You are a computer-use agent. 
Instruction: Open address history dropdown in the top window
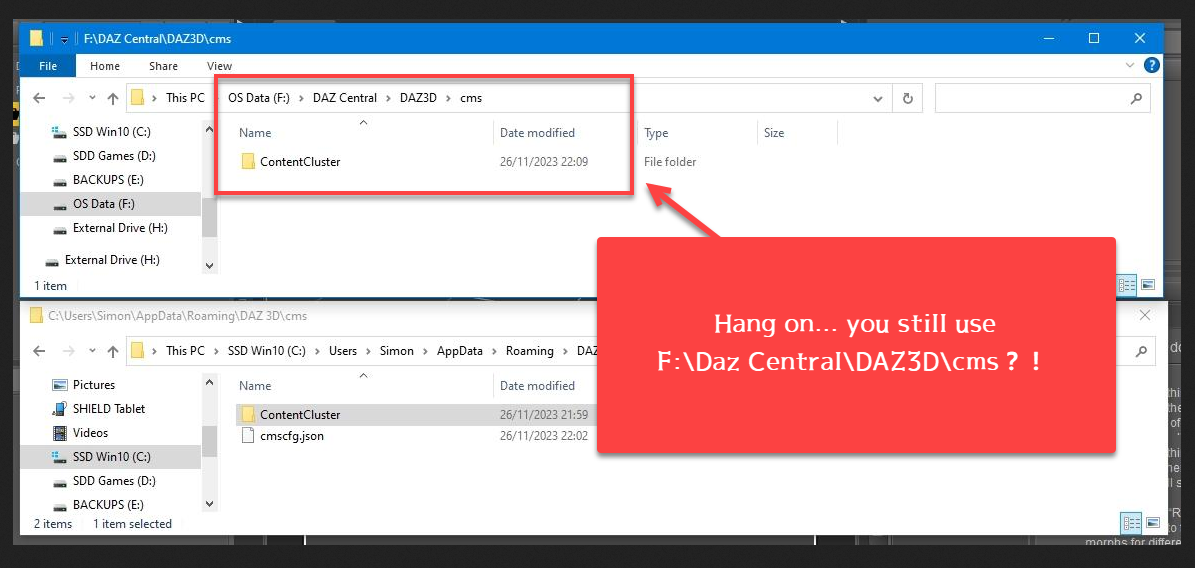(x=879, y=98)
